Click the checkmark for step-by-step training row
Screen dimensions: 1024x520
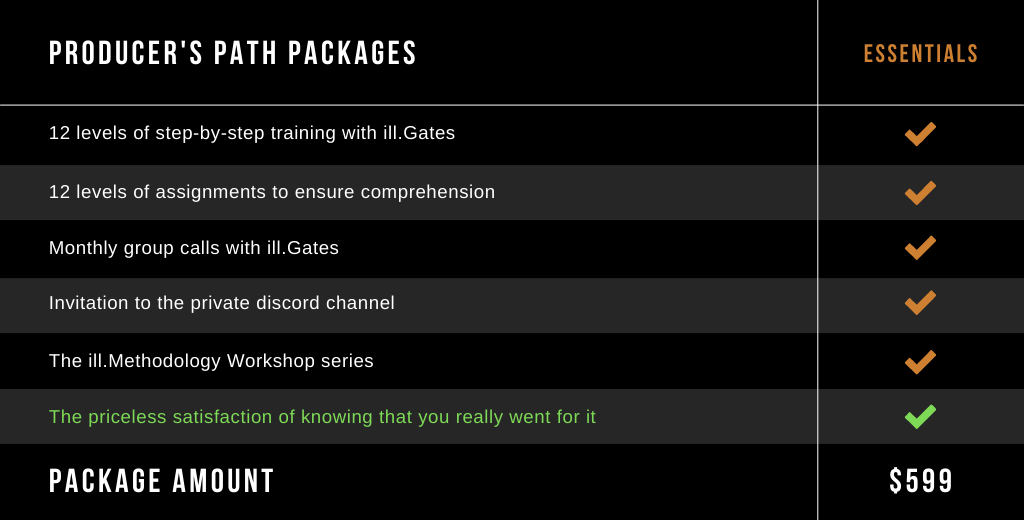tap(920, 134)
